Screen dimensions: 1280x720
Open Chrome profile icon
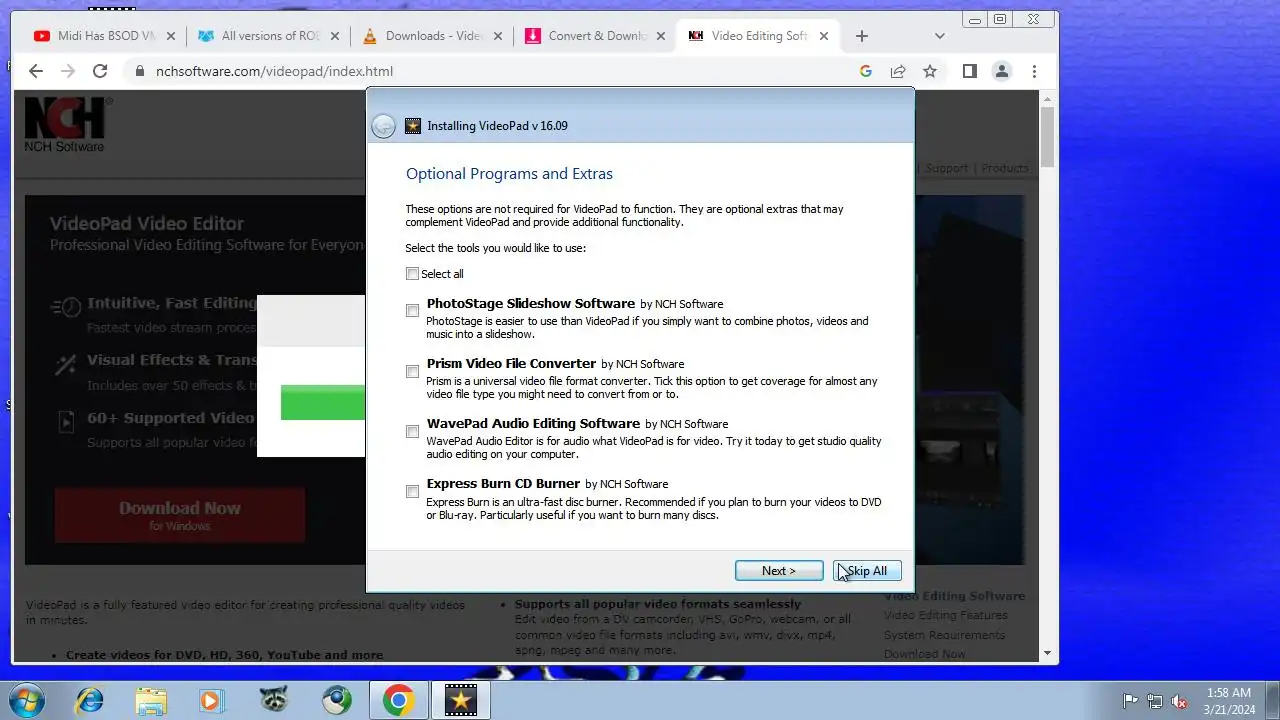click(1001, 71)
